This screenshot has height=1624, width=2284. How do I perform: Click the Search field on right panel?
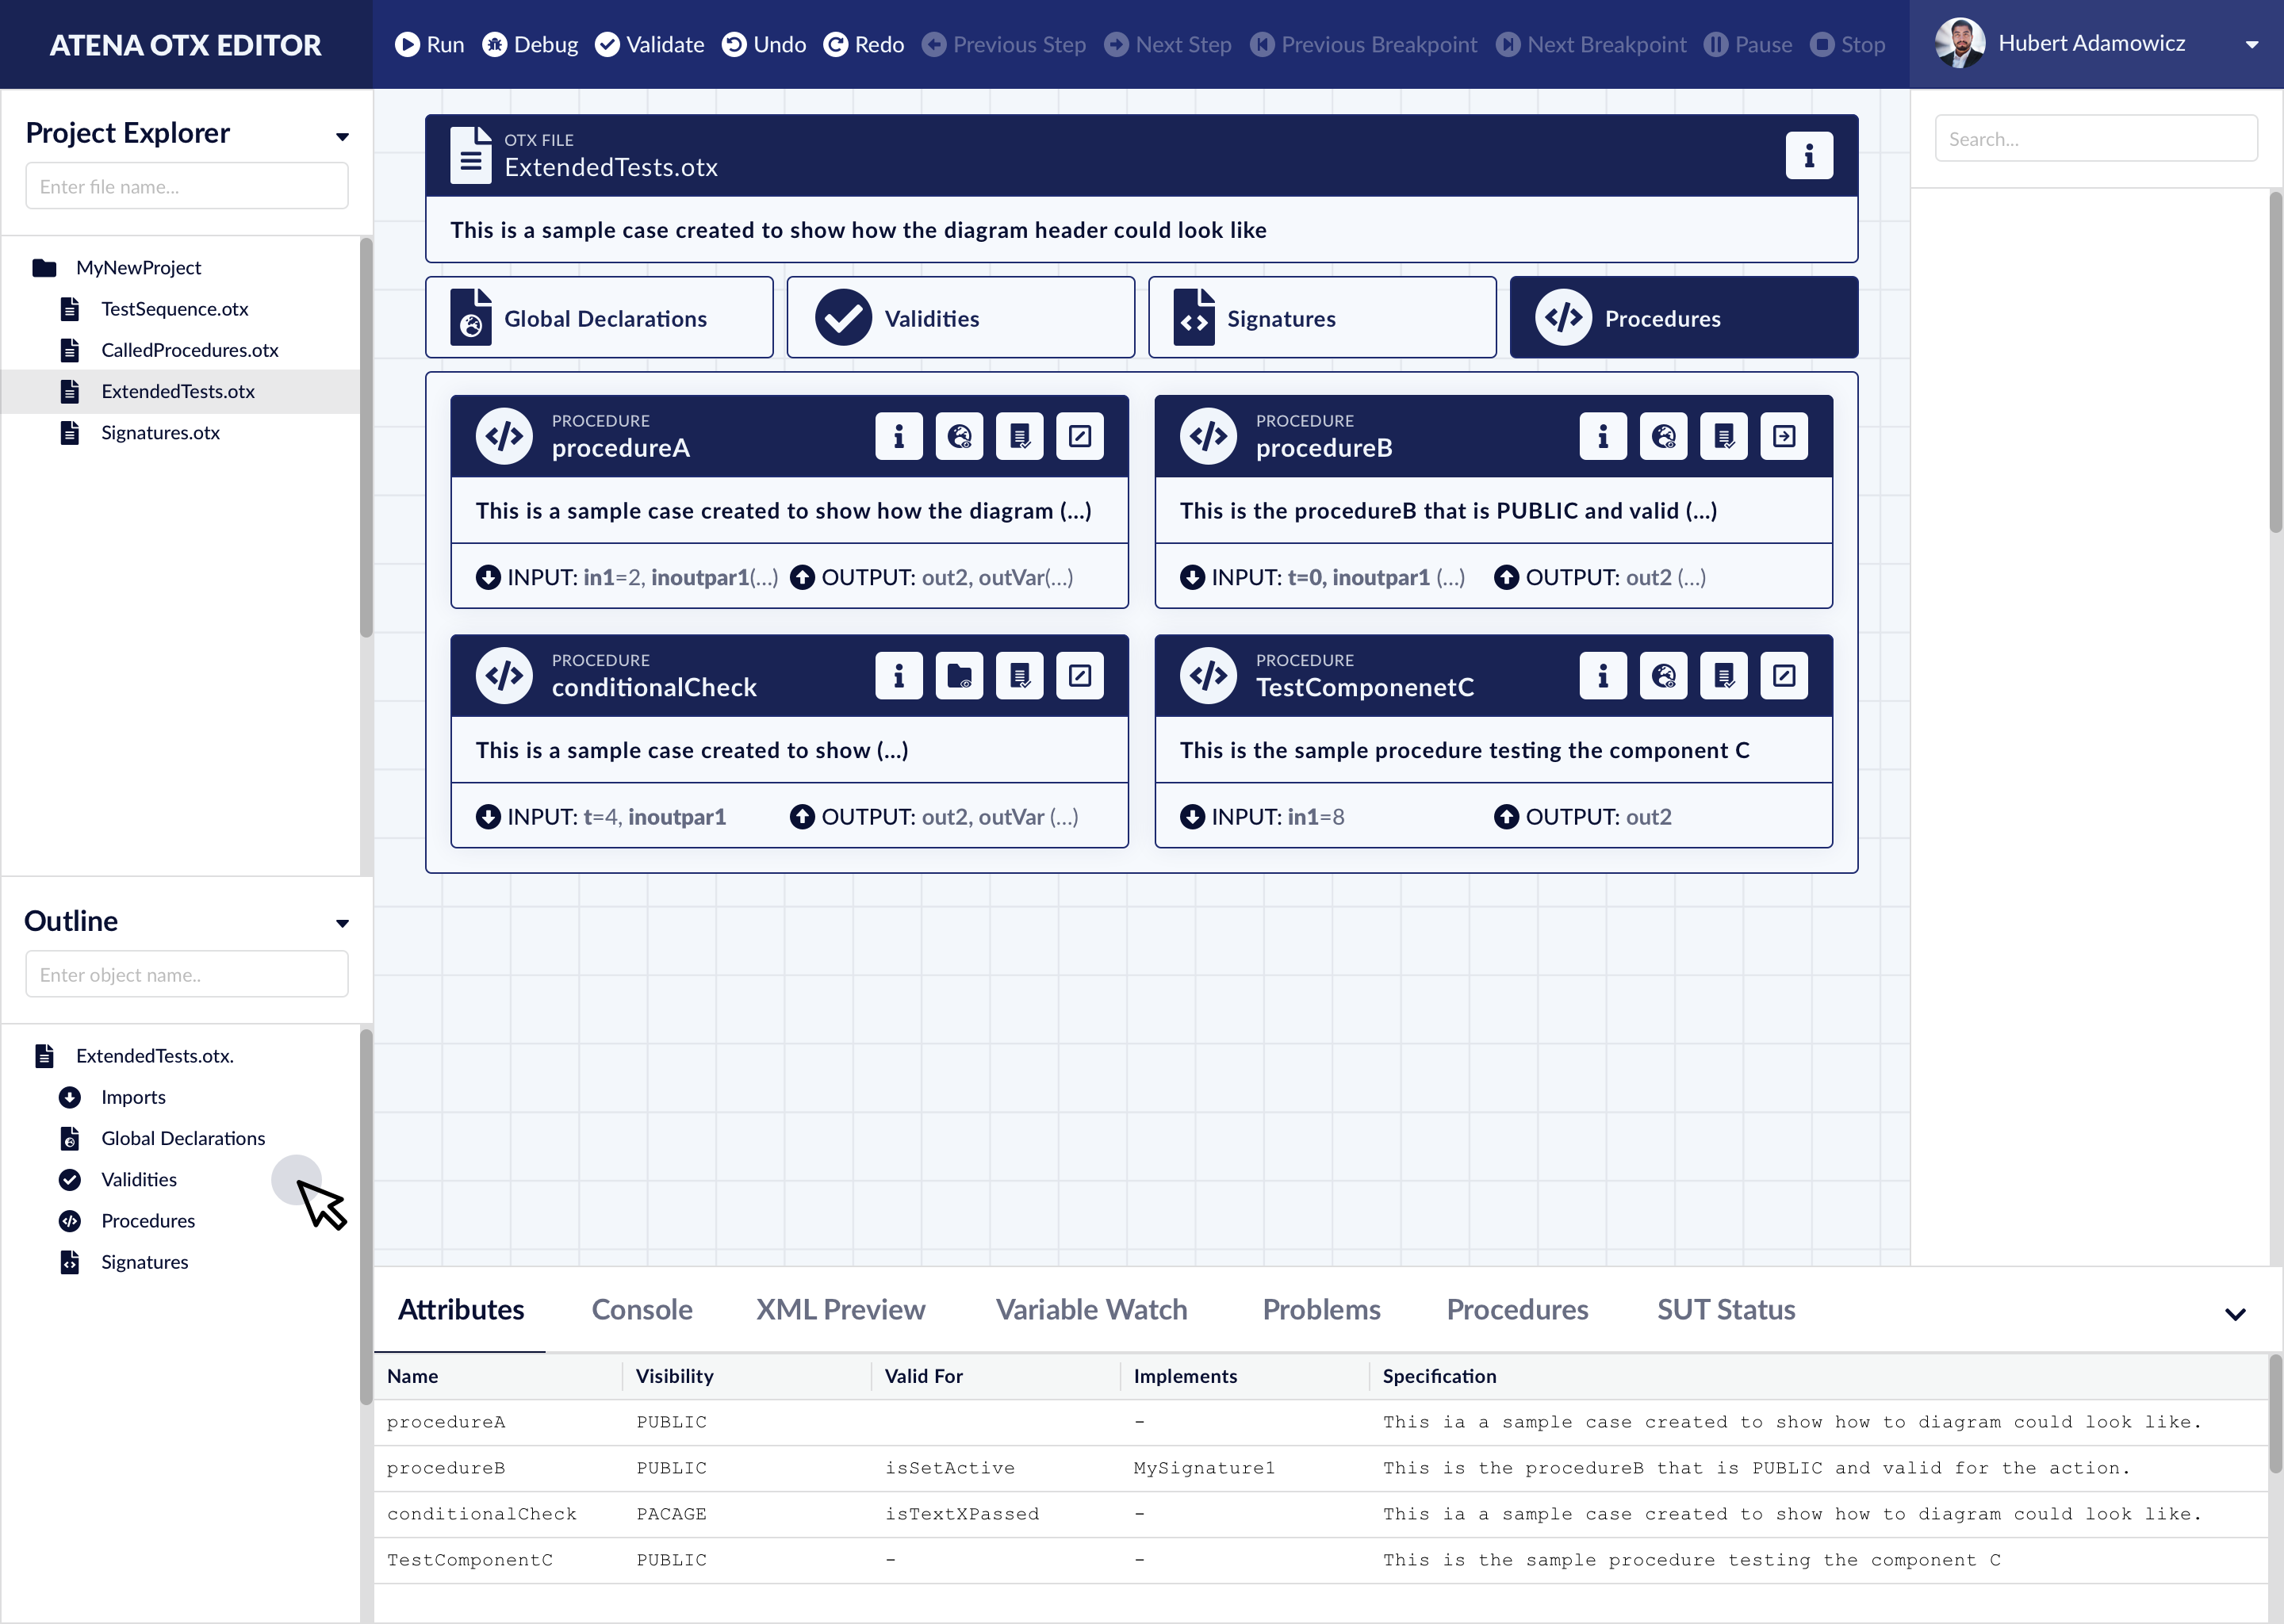[x=2096, y=139]
